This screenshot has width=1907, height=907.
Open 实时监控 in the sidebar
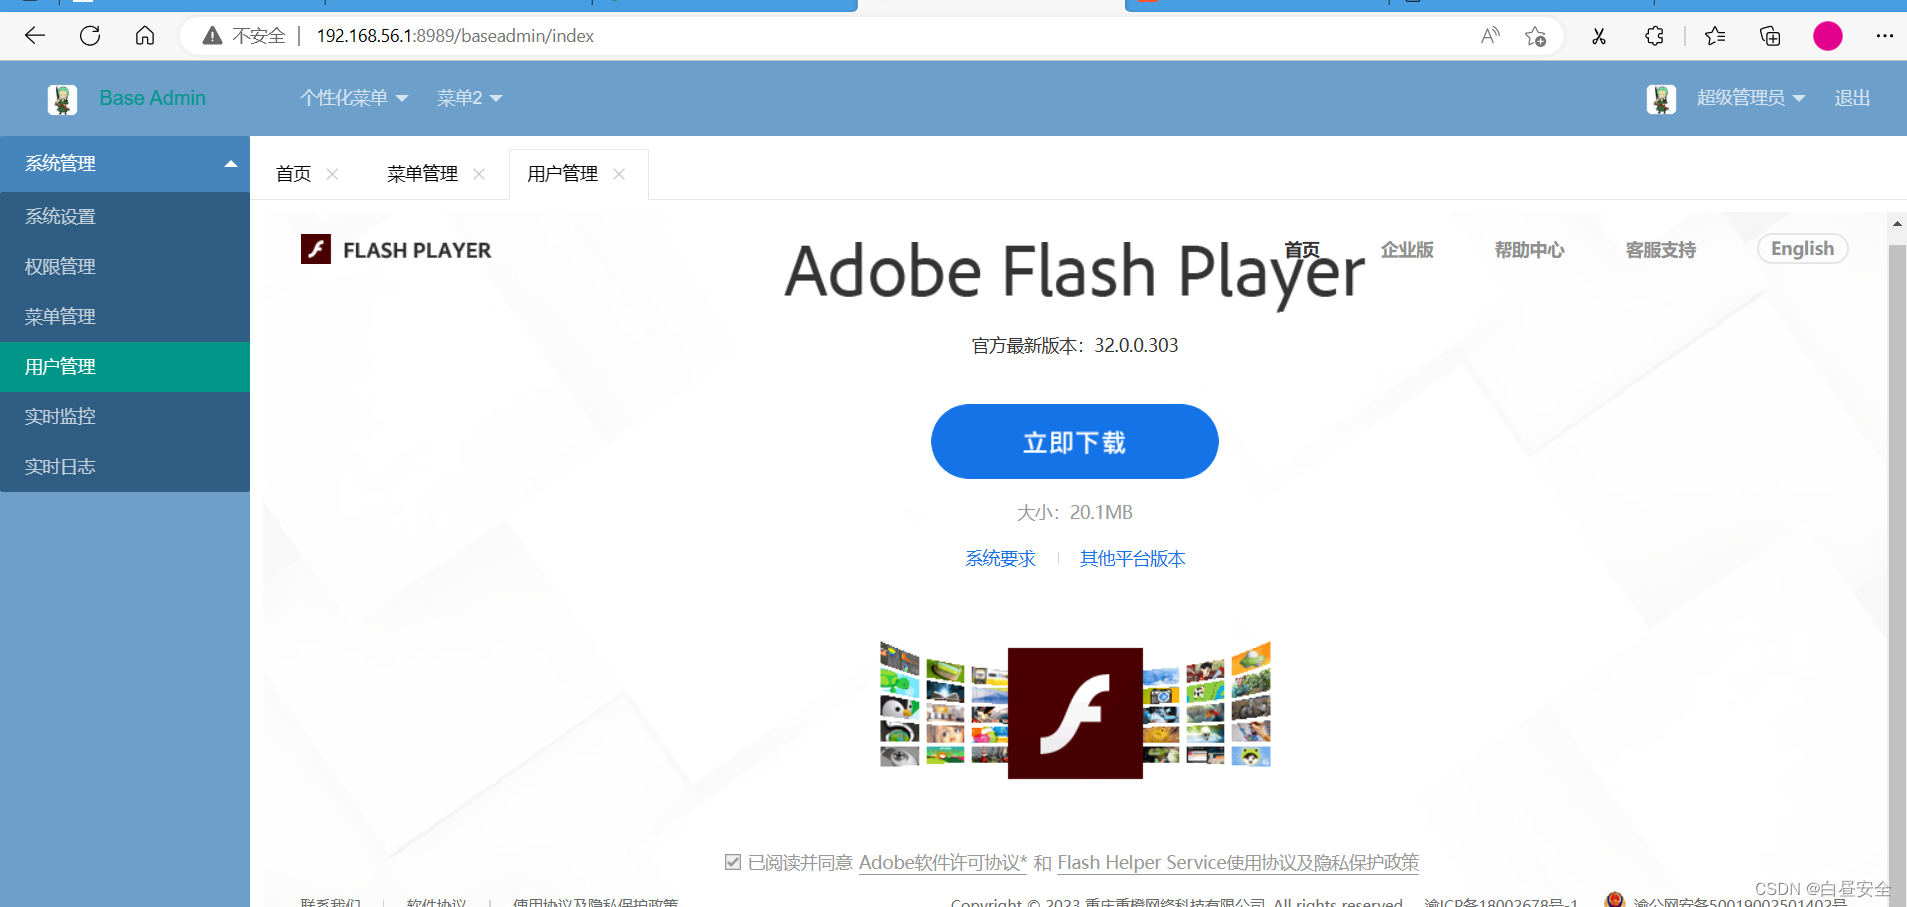125,417
